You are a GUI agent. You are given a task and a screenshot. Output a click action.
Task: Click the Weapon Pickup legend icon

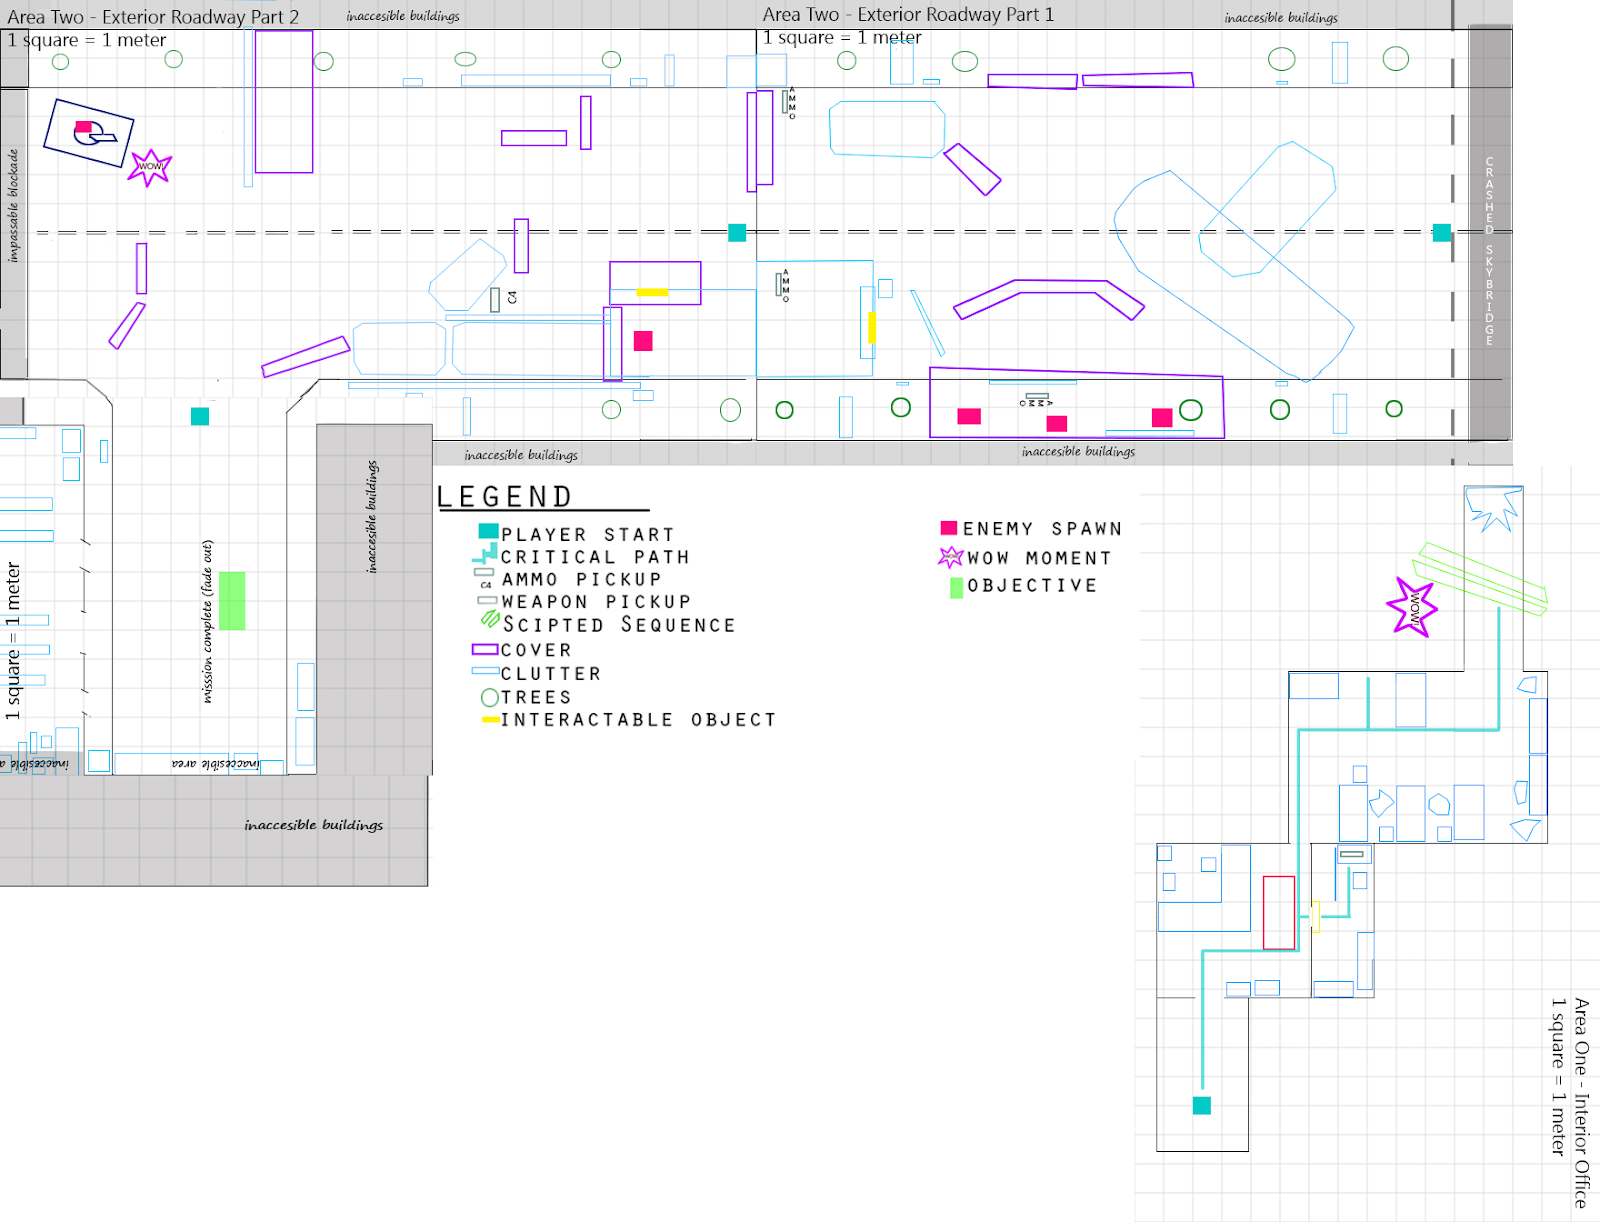click(488, 600)
